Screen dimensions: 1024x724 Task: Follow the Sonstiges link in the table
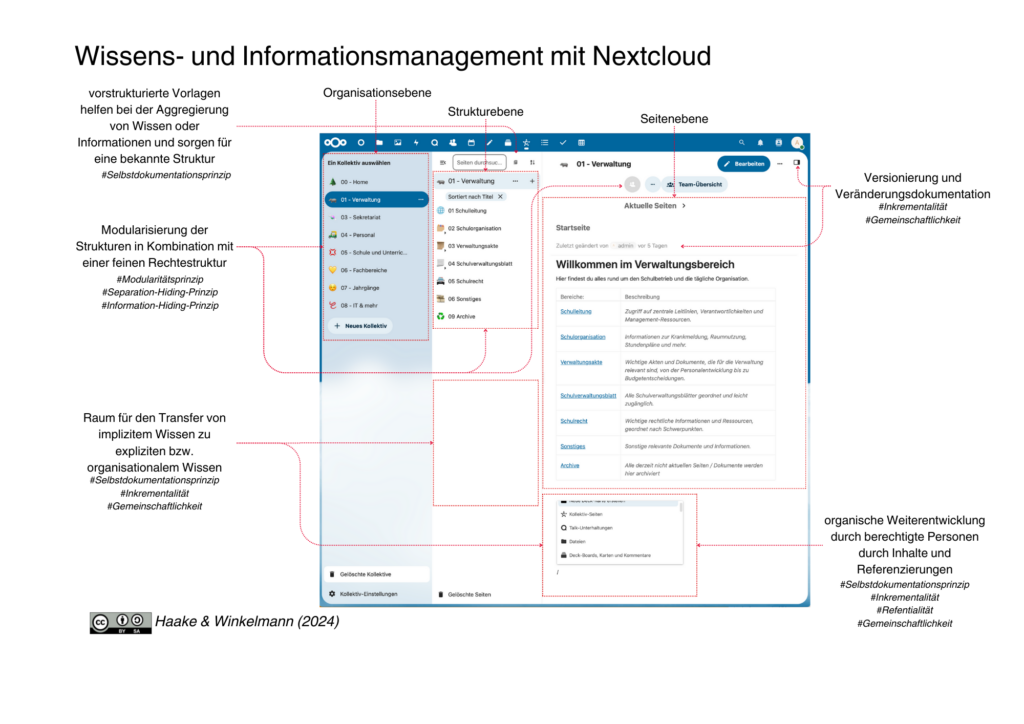tap(573, 447)
